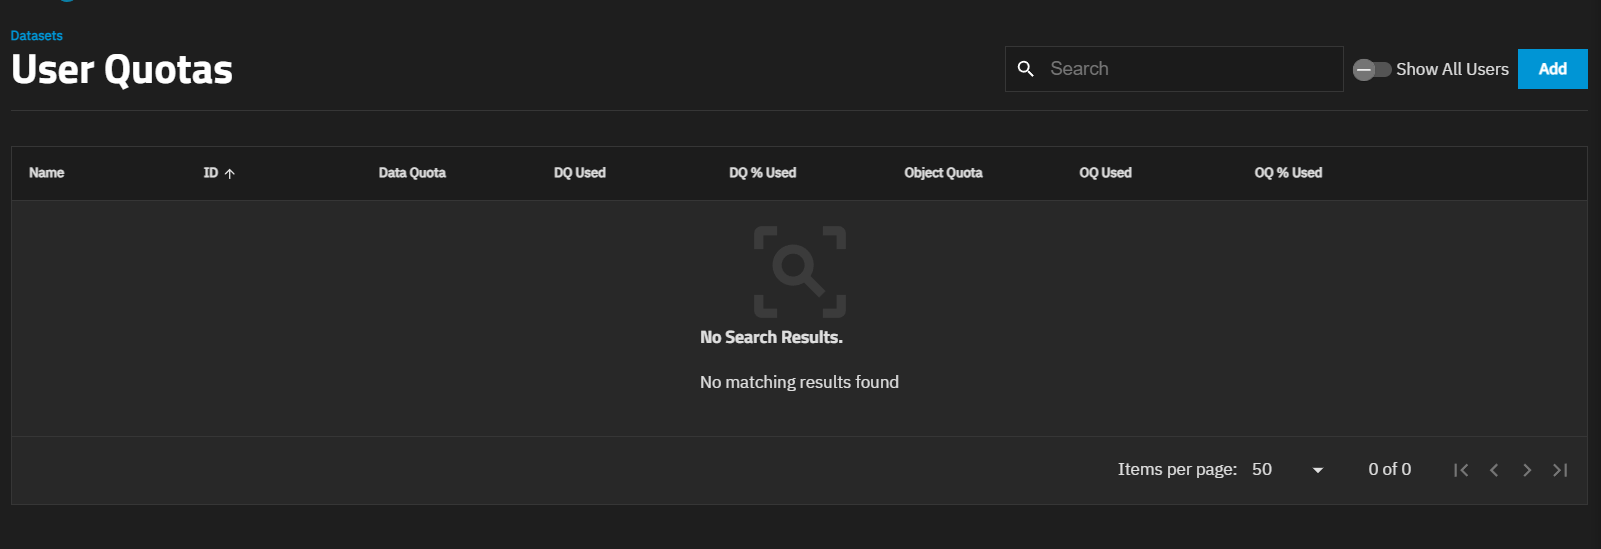Open the items per page dropdown

[x=1288, y=470]
